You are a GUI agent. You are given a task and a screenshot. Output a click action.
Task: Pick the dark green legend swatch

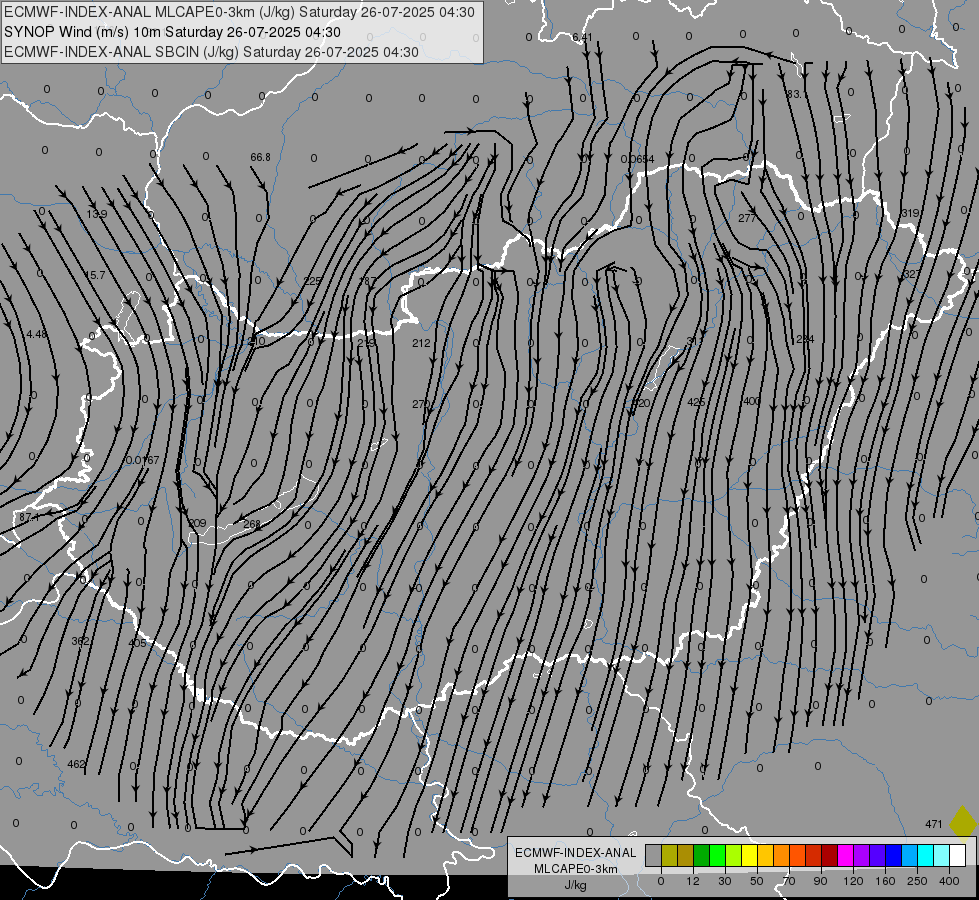(701, 855)
